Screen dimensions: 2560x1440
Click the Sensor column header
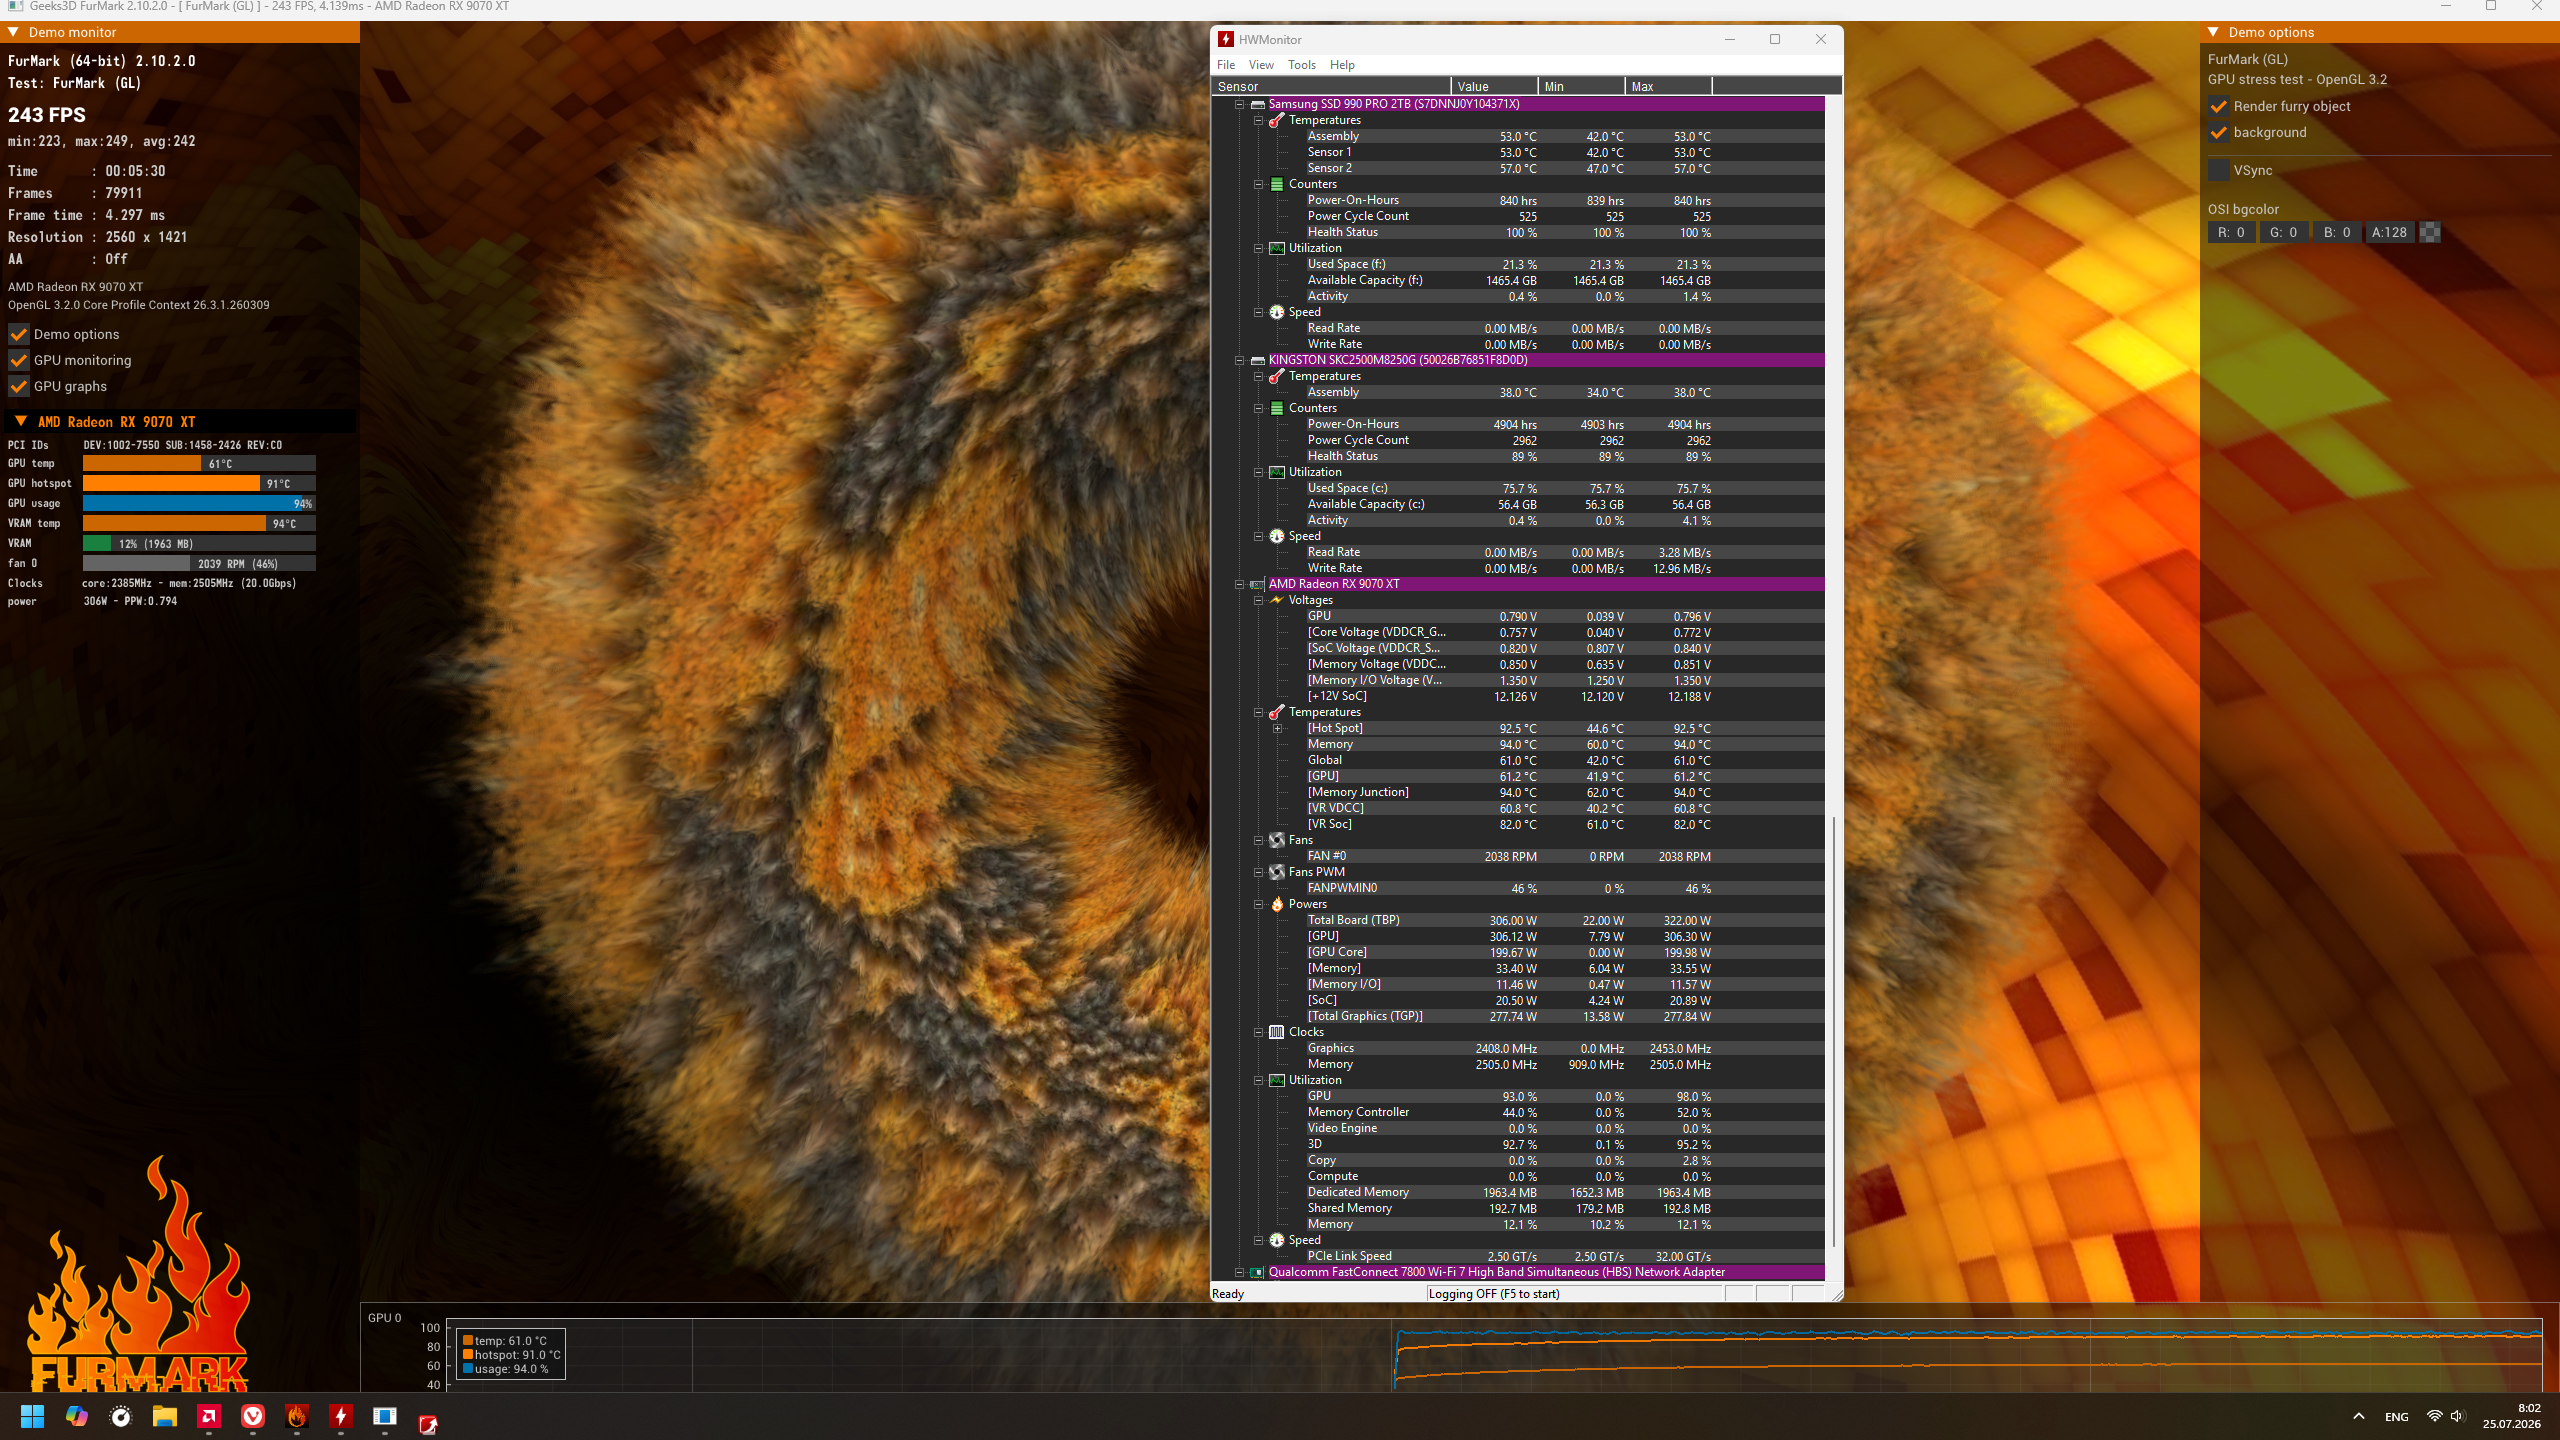tap(1331, 87)
